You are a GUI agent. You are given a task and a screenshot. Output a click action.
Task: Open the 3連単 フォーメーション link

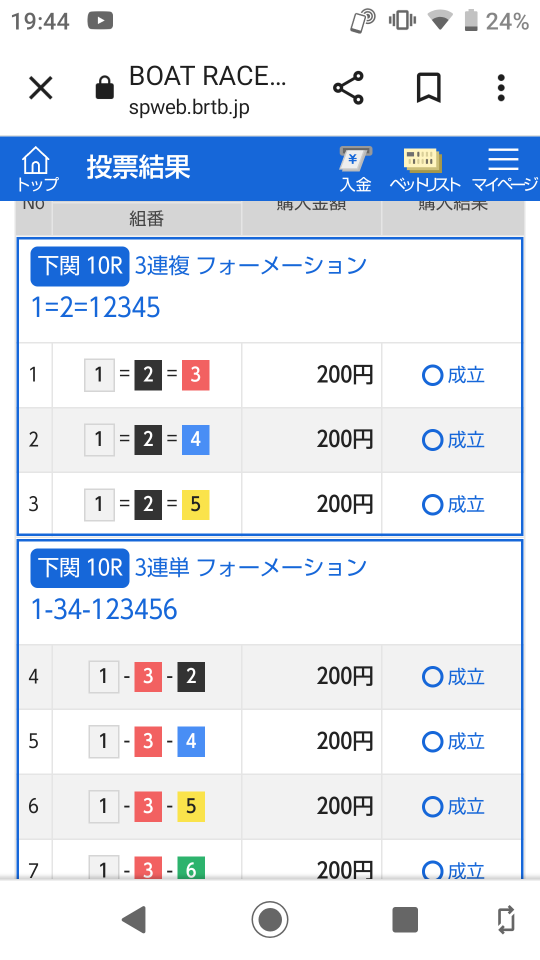point(250,567)
